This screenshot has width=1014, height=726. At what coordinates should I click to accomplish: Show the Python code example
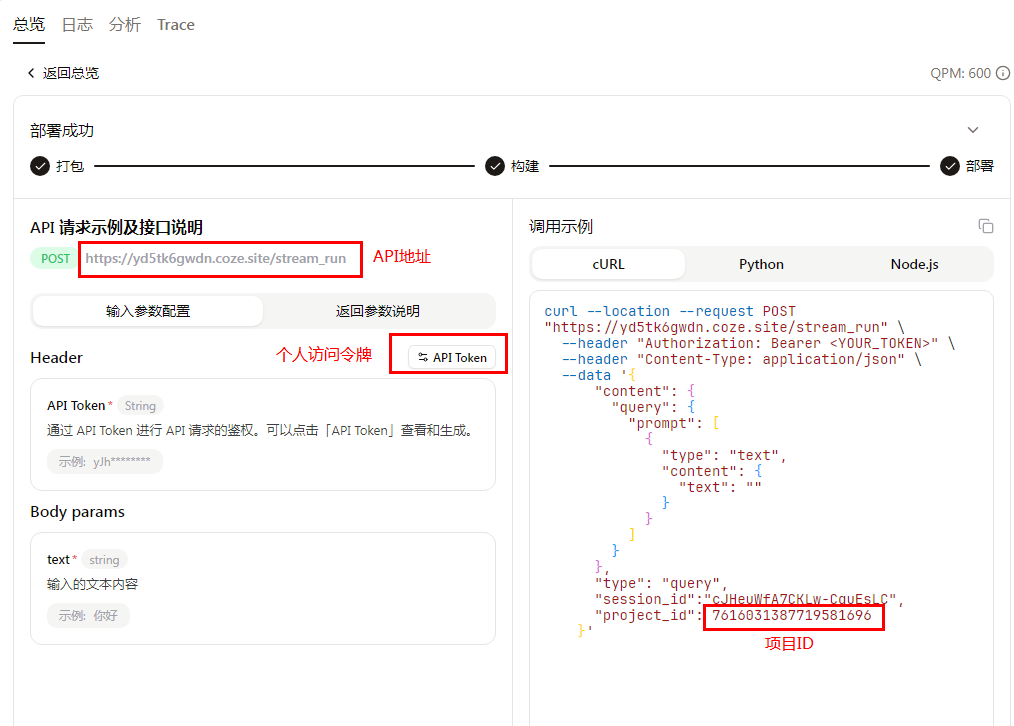click(761, 264)
